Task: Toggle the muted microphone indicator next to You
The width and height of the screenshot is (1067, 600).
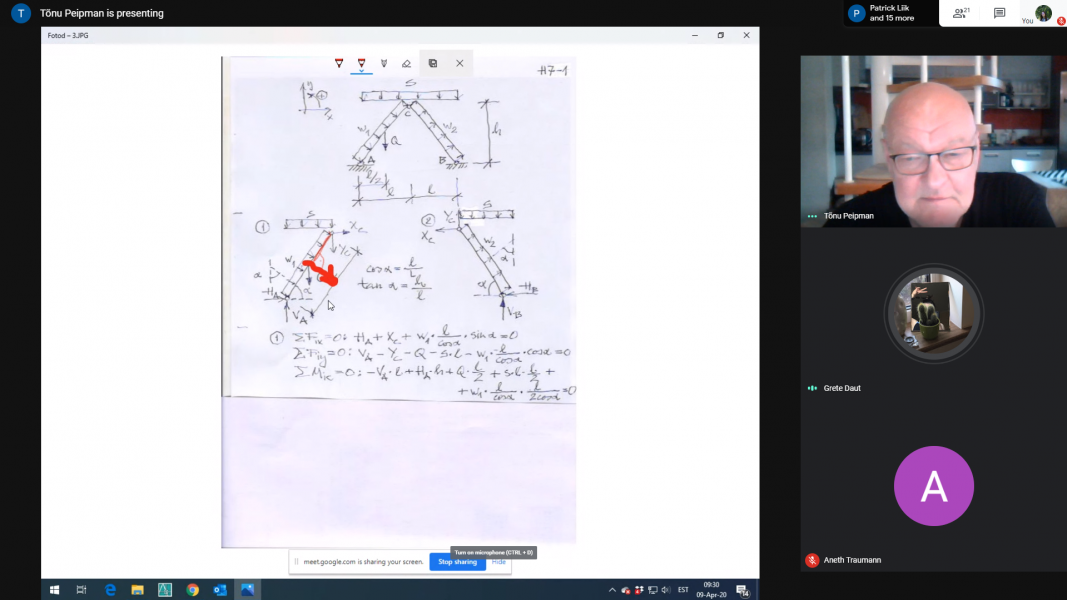Action: (1061, 20)
